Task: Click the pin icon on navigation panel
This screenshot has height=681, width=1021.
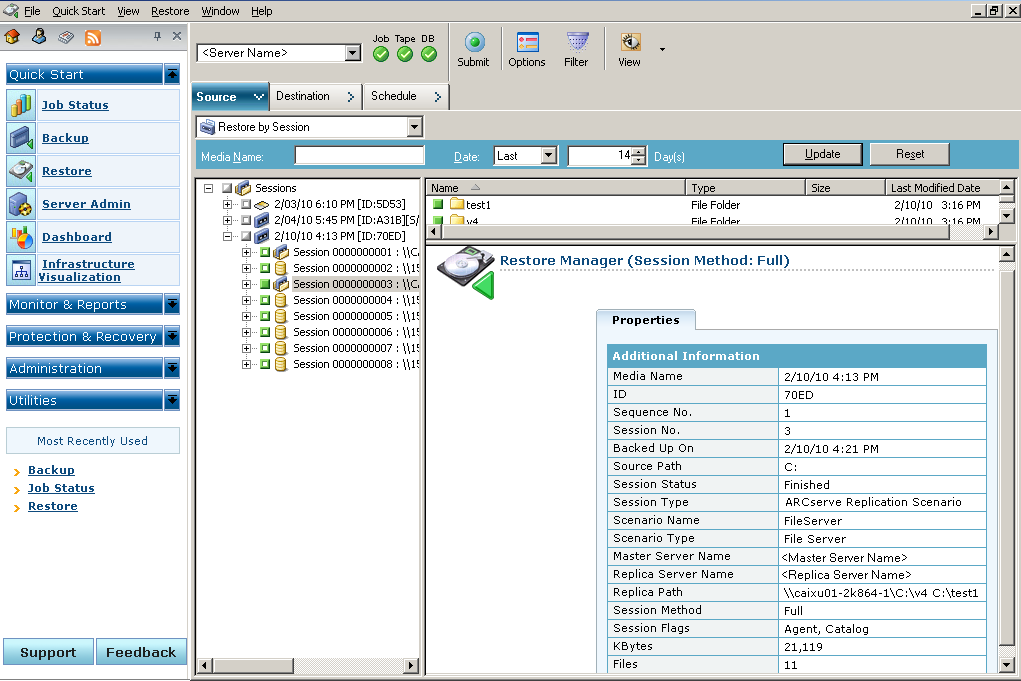Action: coord(157,36)
